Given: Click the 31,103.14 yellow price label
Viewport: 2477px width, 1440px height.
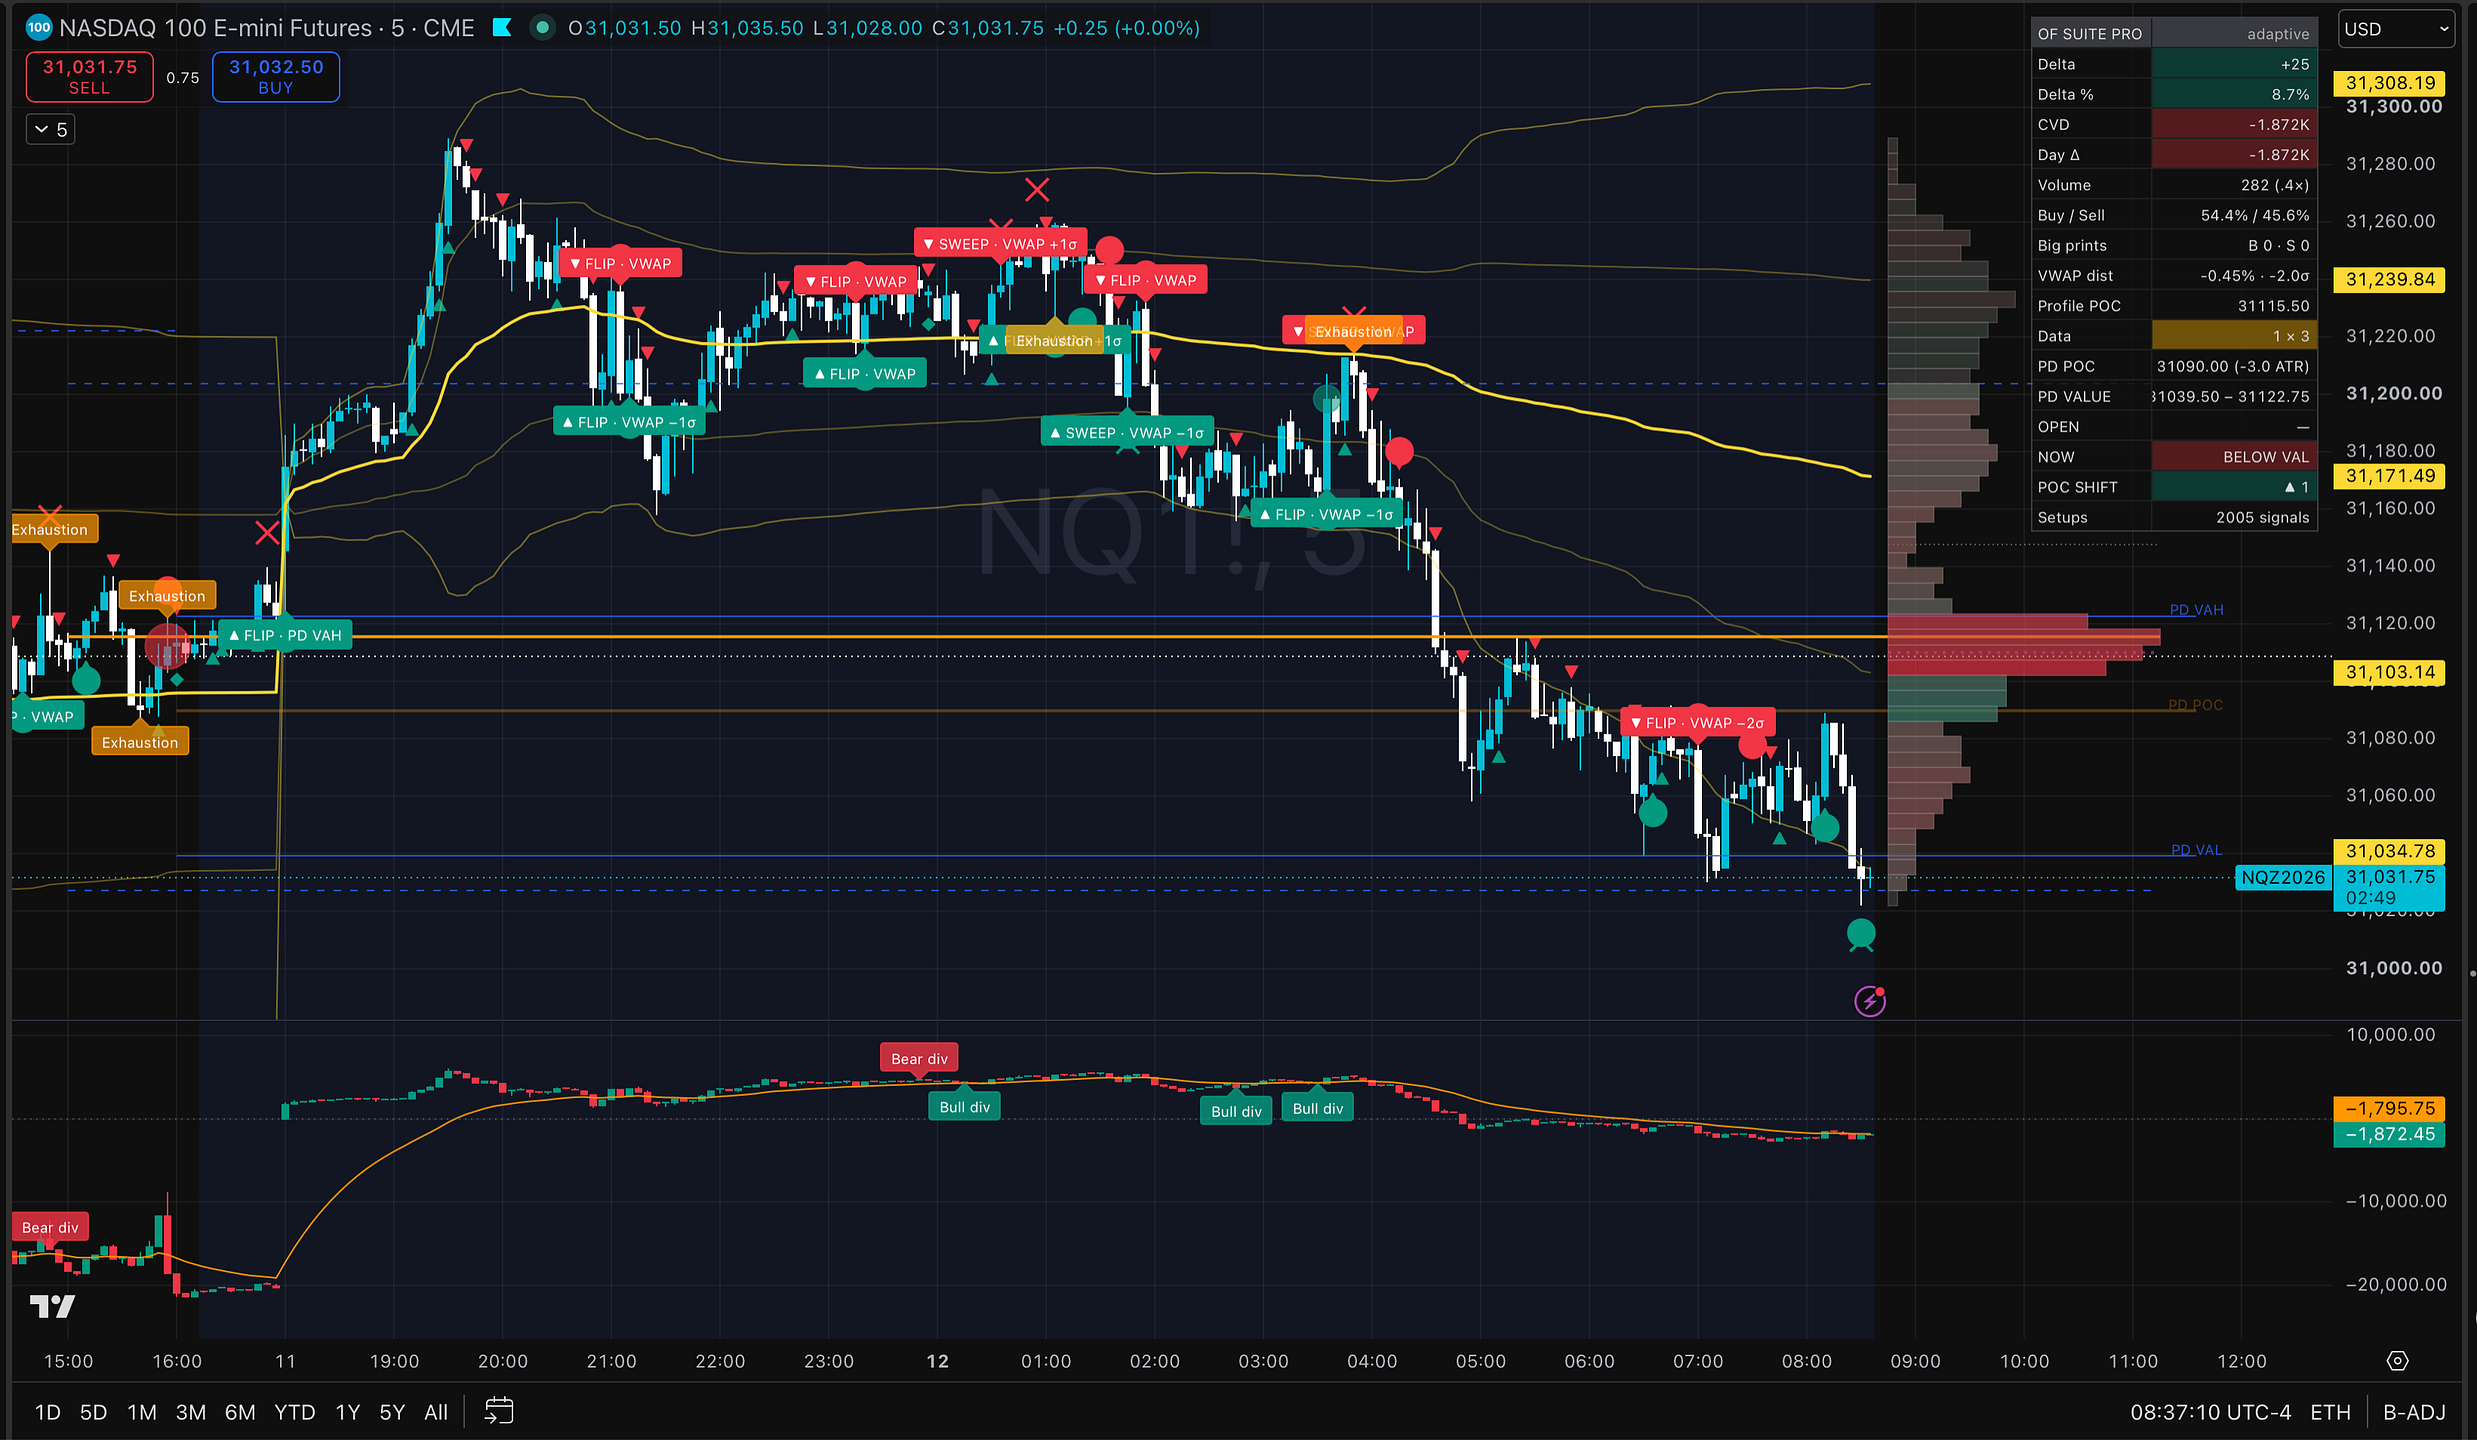Looking at the screenshot, I should (x=2390, y=672).
